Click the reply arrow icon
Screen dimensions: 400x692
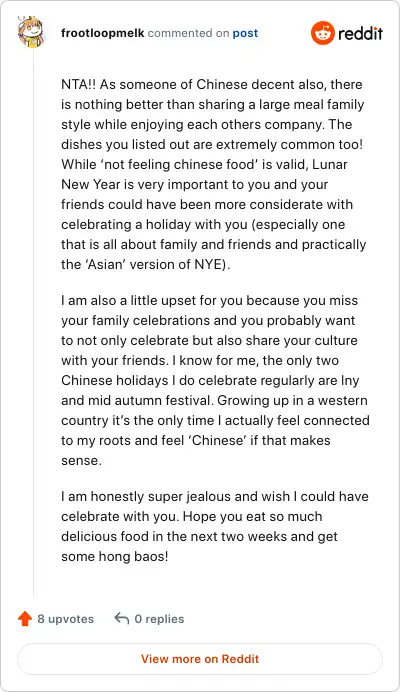[x=121, y=618]
